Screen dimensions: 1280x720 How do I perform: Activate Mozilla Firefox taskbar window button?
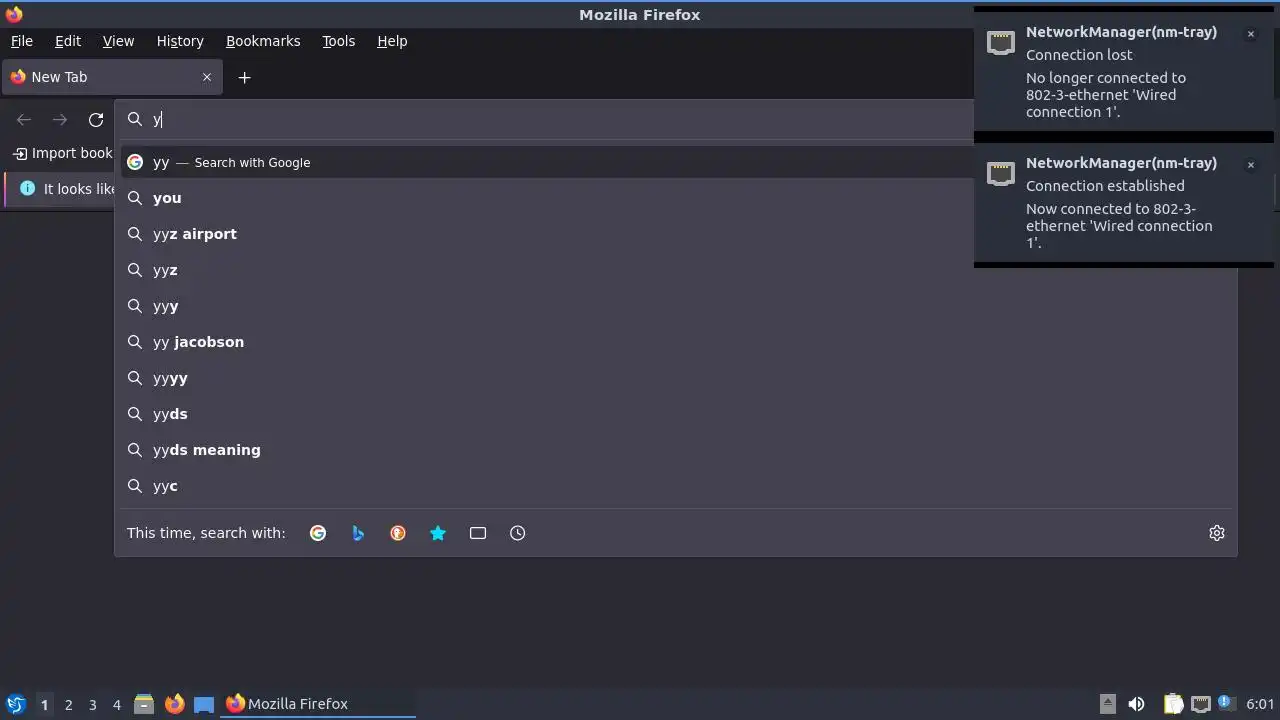point(318,704)
